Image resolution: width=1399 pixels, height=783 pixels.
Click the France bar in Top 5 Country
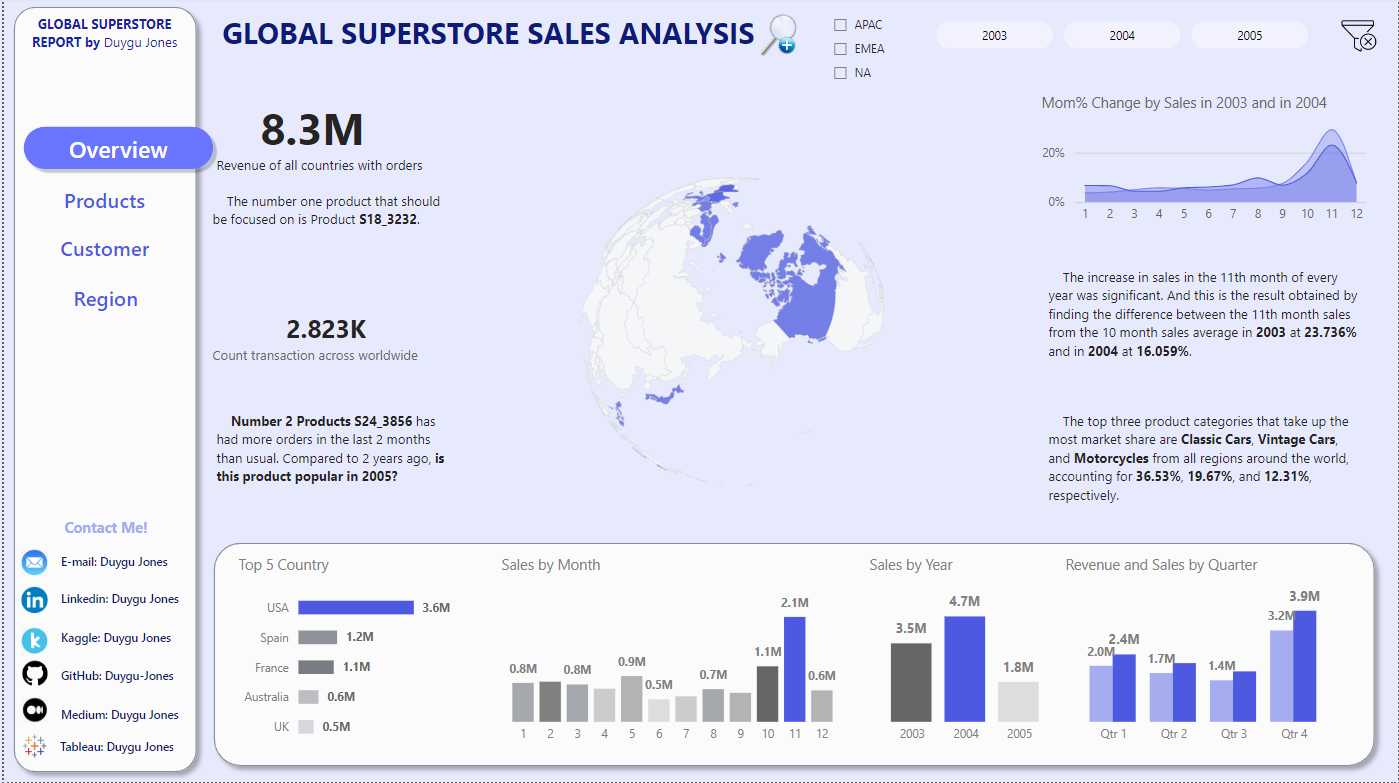[315, 667]
